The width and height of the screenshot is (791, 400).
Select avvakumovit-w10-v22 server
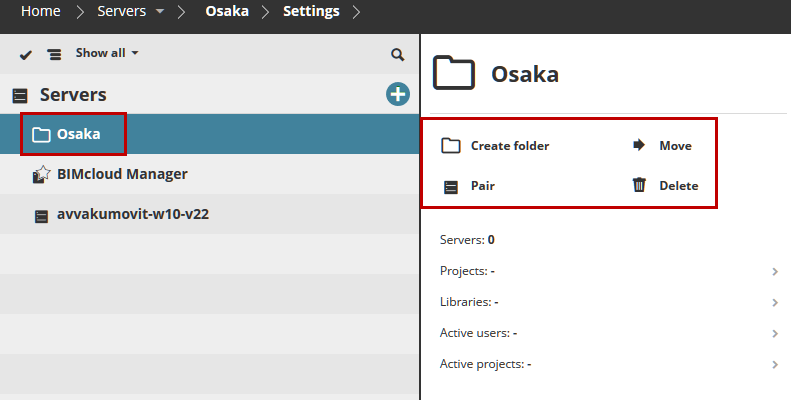coord(132,214)
